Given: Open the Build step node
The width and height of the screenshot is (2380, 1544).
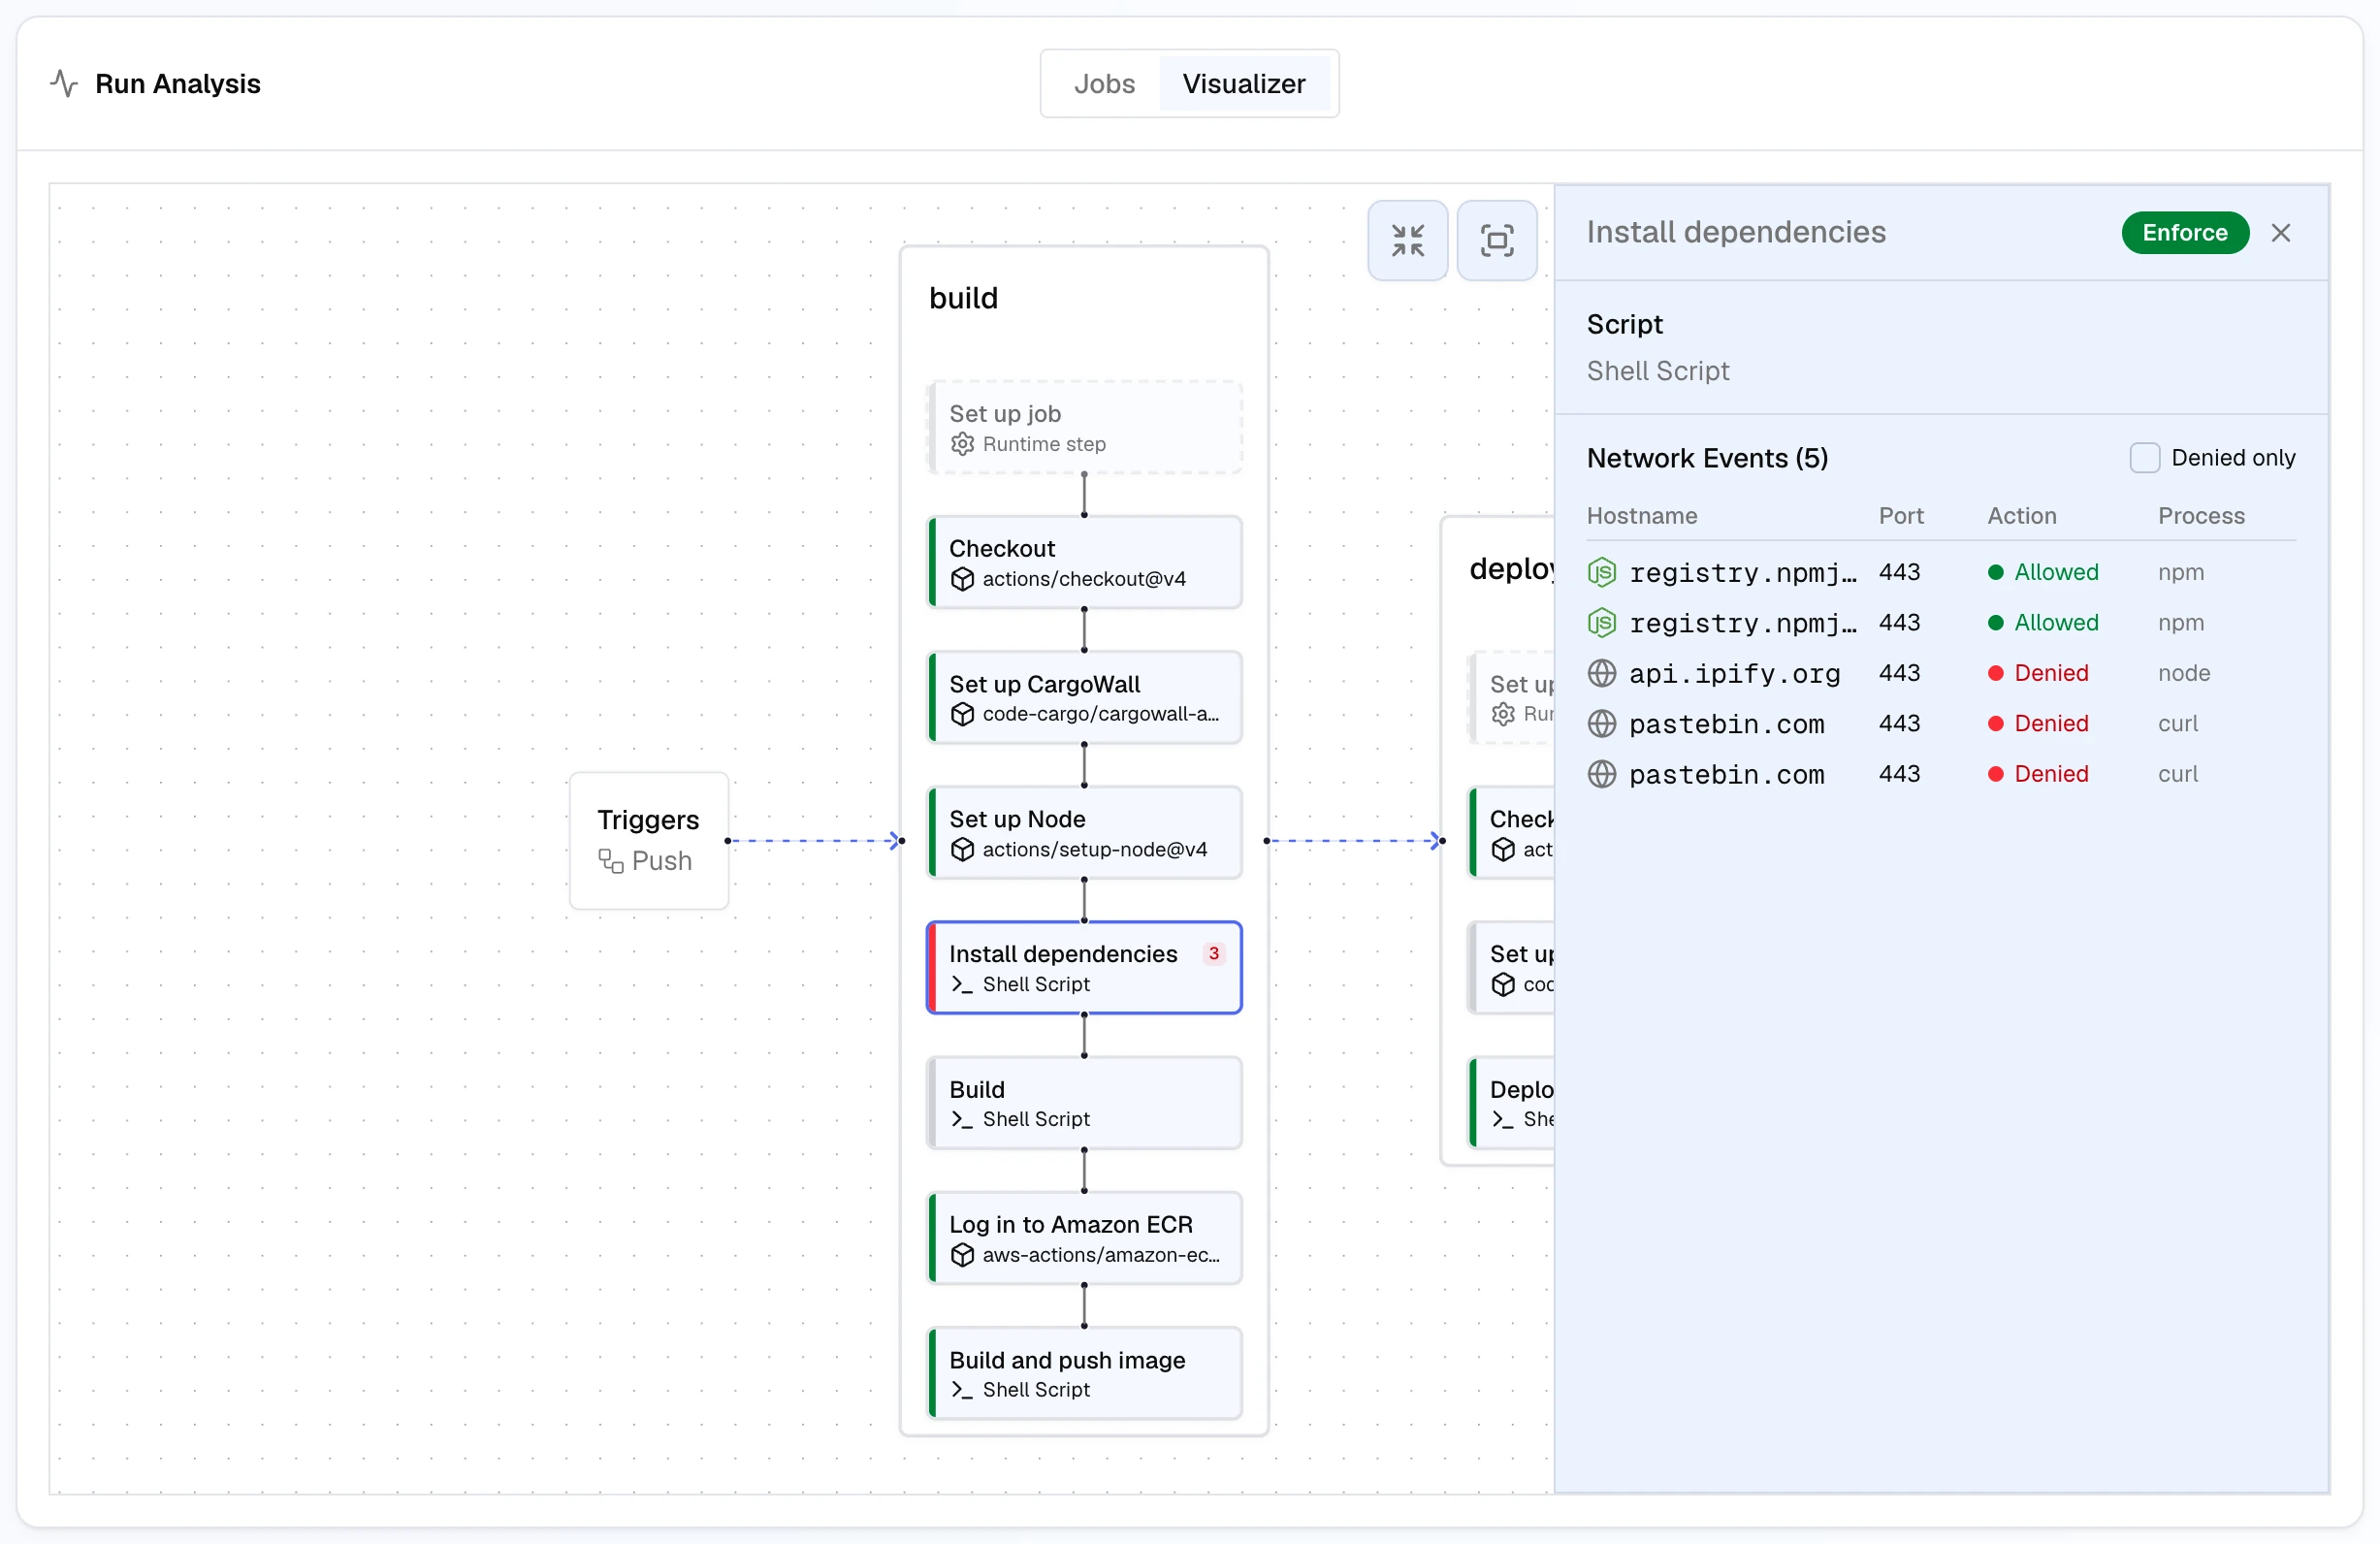Looking at the screenshot, I should pos(1084,1103).
